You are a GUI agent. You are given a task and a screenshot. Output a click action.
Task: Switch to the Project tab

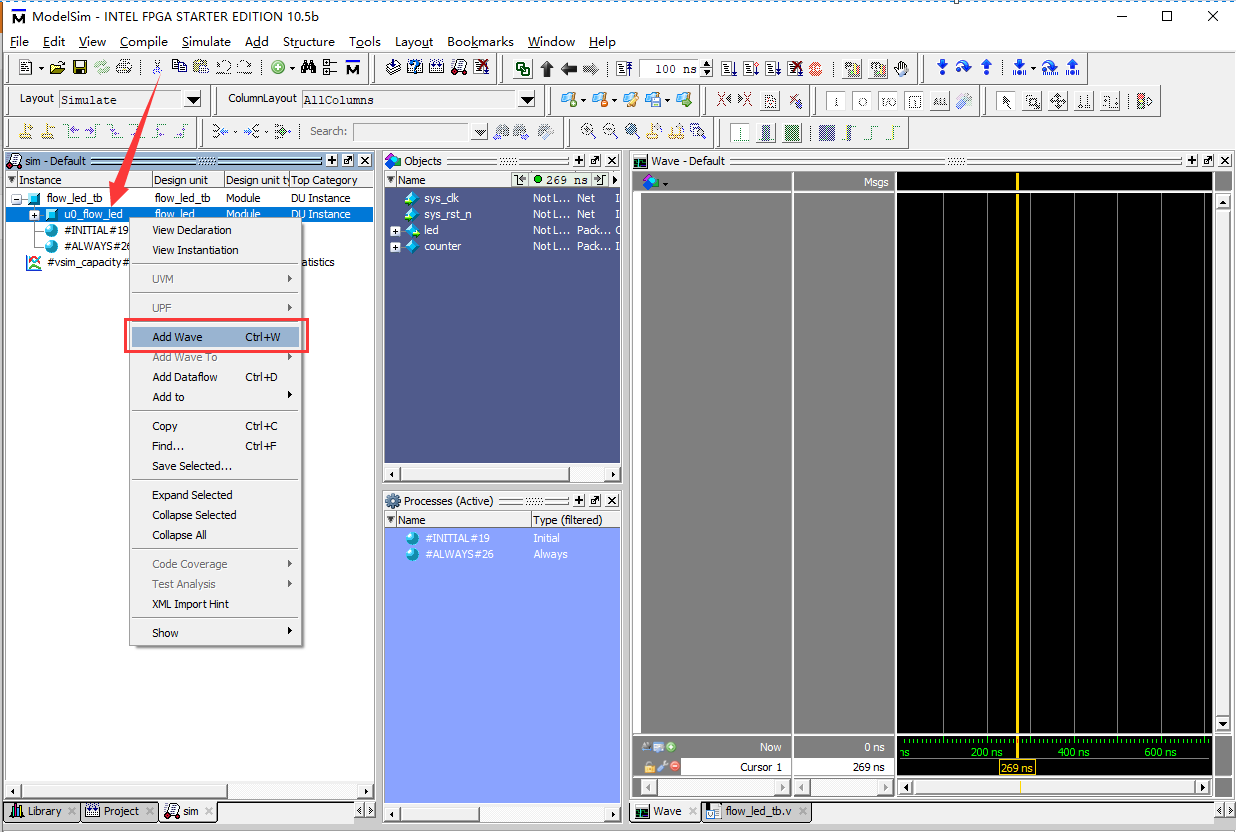(120, 811)
